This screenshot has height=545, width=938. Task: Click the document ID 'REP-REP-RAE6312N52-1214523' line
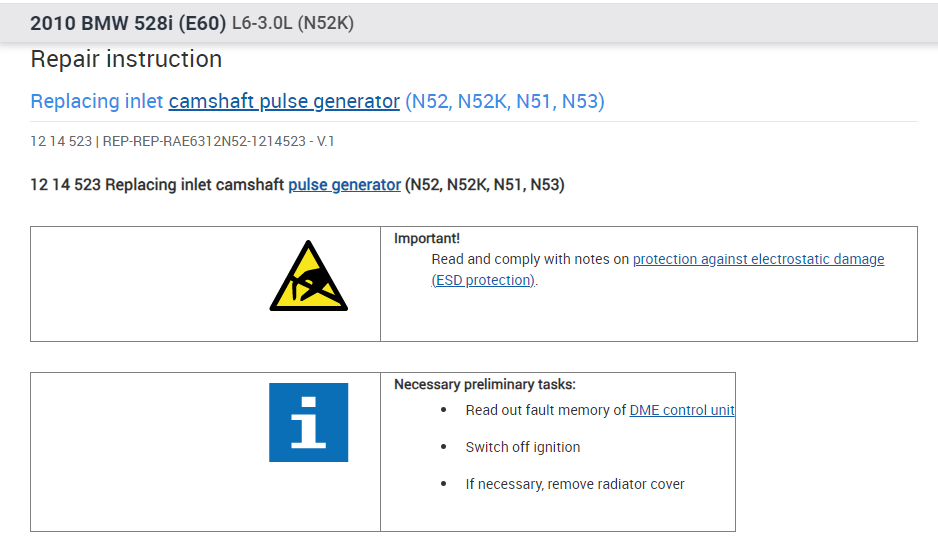182,141
